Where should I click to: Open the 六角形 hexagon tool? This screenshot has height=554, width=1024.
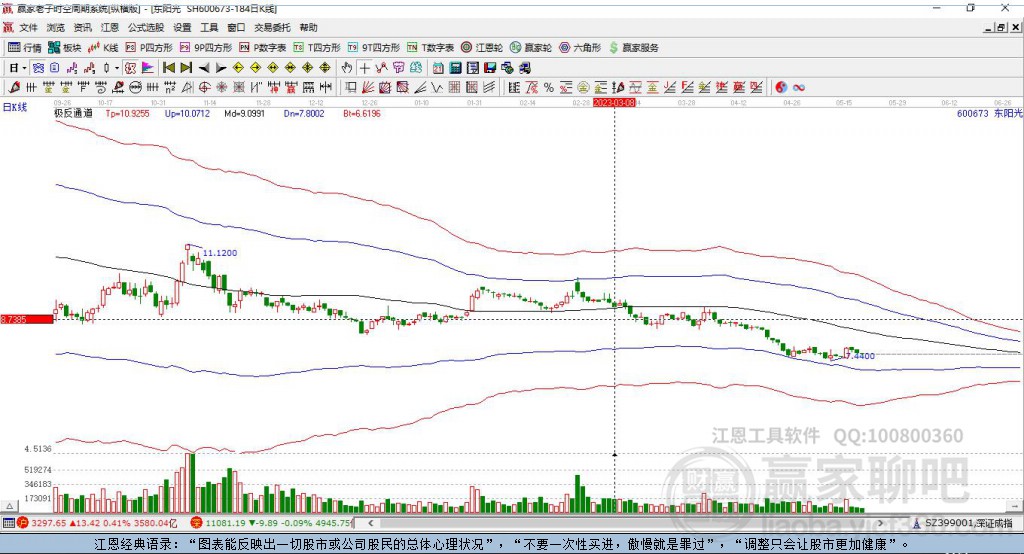coord(580,48)
